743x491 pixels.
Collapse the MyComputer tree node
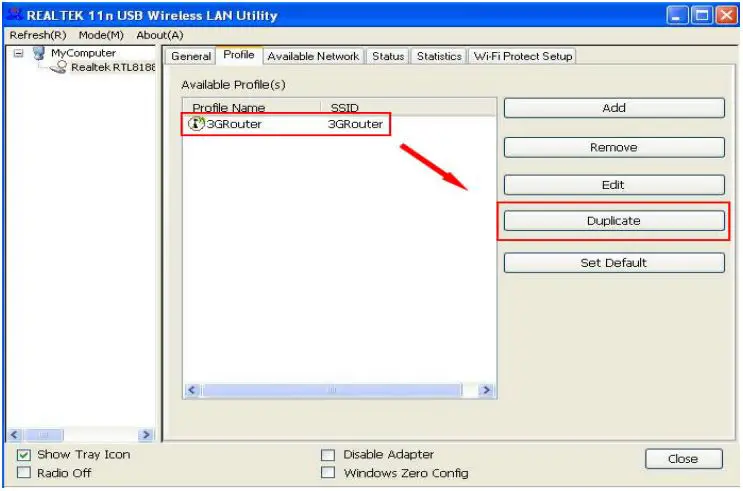tap(18, 53)
